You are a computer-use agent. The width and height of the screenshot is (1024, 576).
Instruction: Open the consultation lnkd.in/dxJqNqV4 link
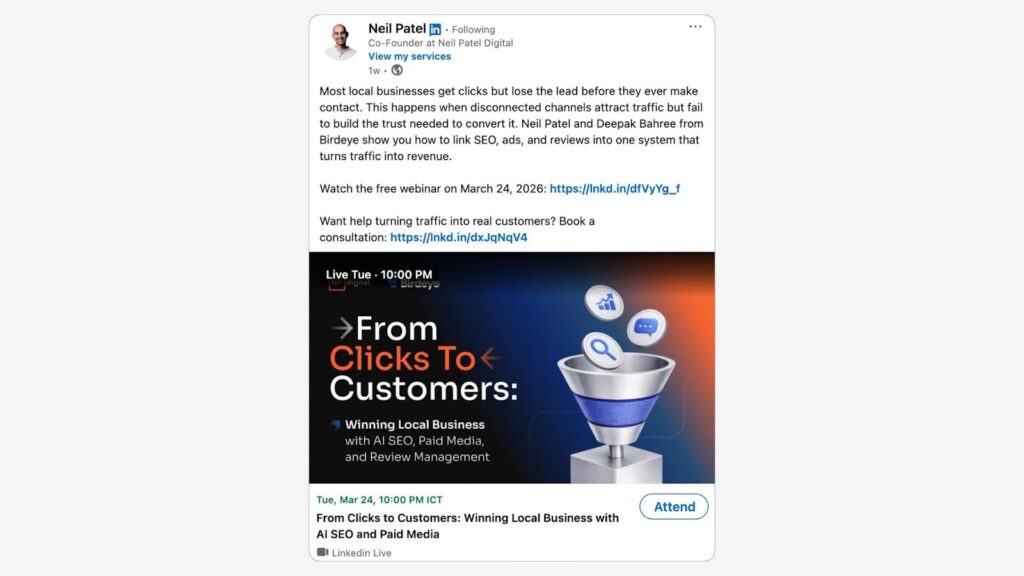click(x=458, y=237)
